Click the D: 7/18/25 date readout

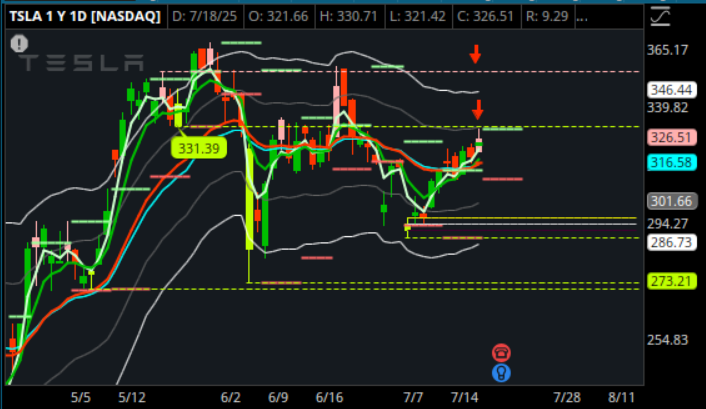click(x=204, y=17)
